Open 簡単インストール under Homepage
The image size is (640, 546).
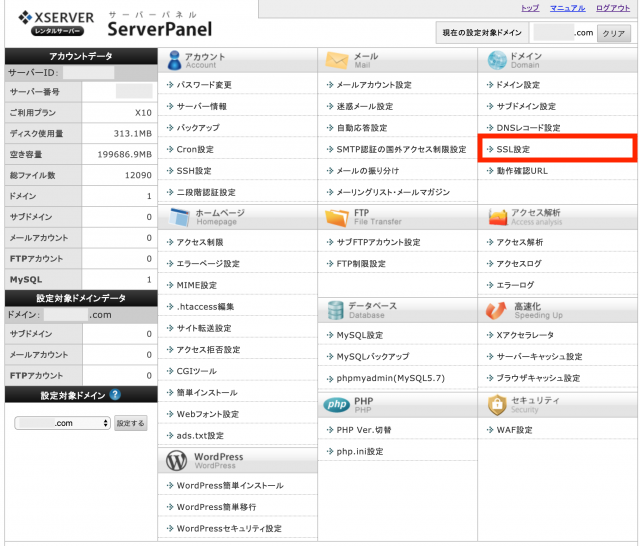click(207, 393)
